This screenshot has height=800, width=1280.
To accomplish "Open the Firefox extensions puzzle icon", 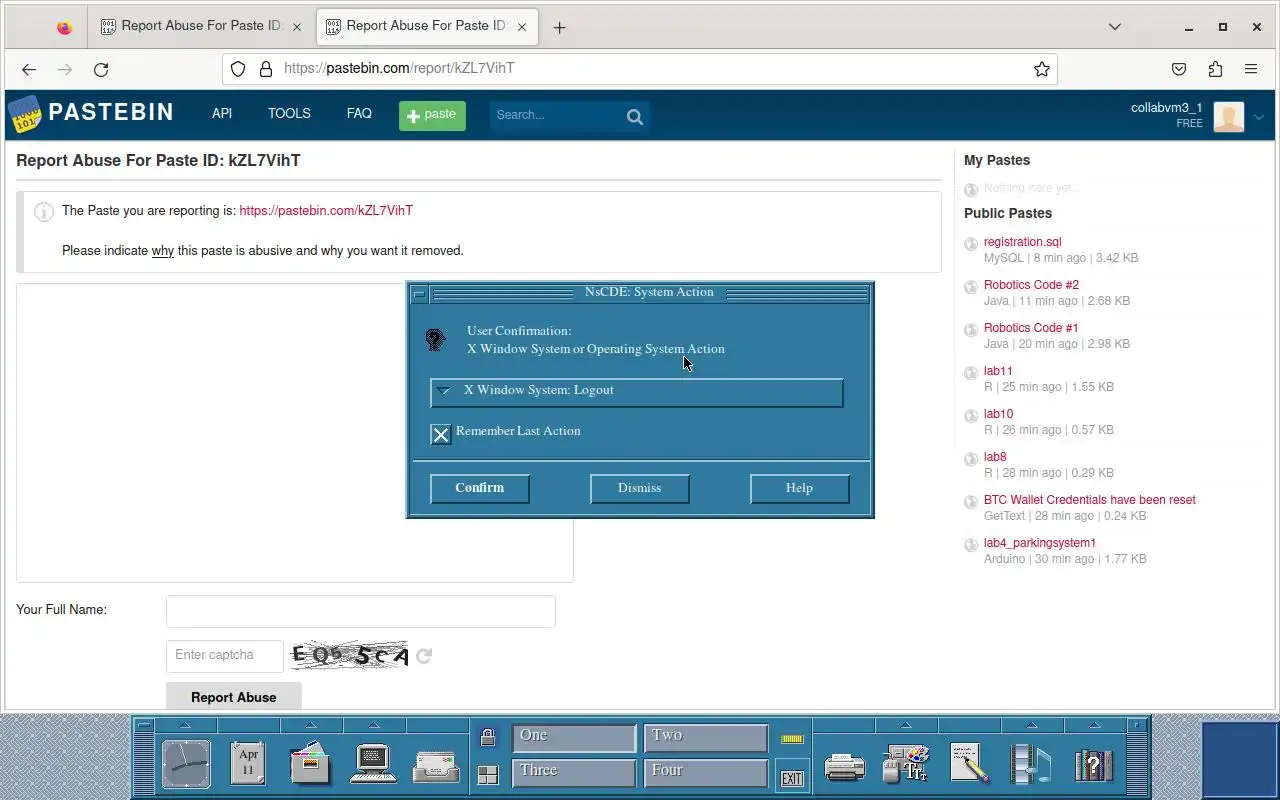I will [x=1215, y=69].
